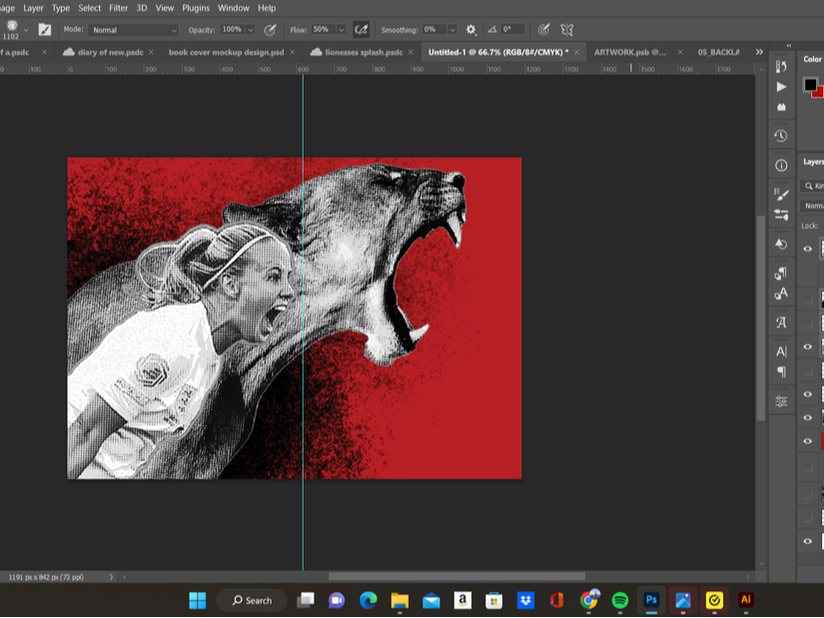Click the Smoothing 0% field
The width and height of the screenshot is (824, 618).
(434, 29)
